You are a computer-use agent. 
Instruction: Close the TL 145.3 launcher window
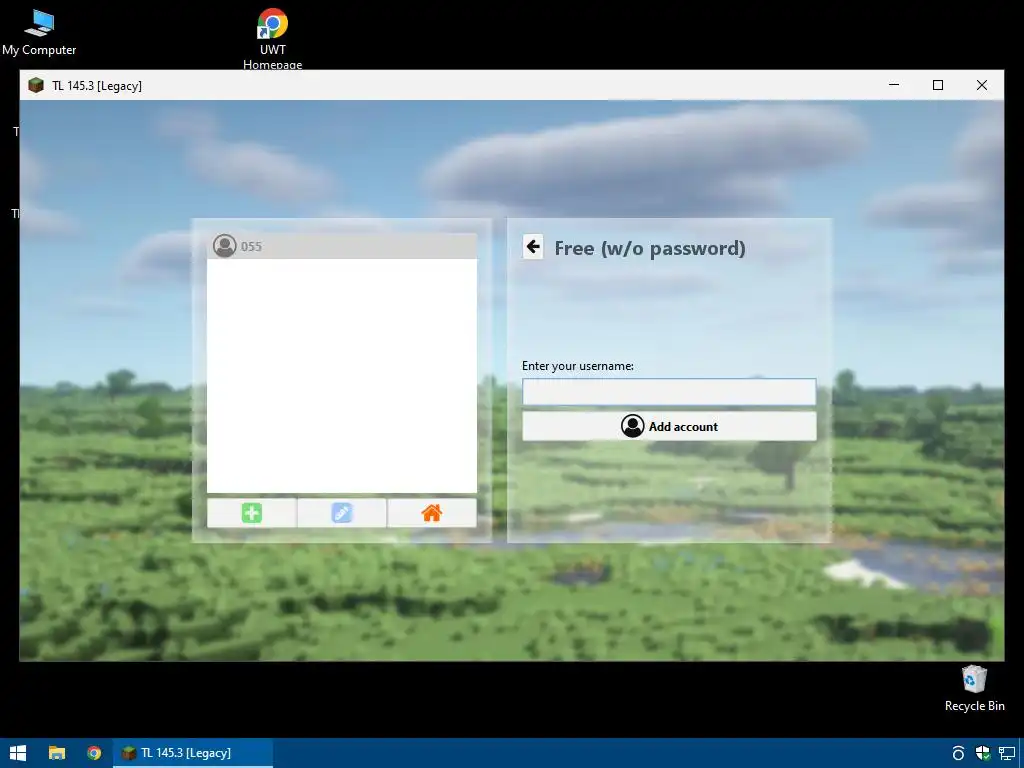[982, 85]
